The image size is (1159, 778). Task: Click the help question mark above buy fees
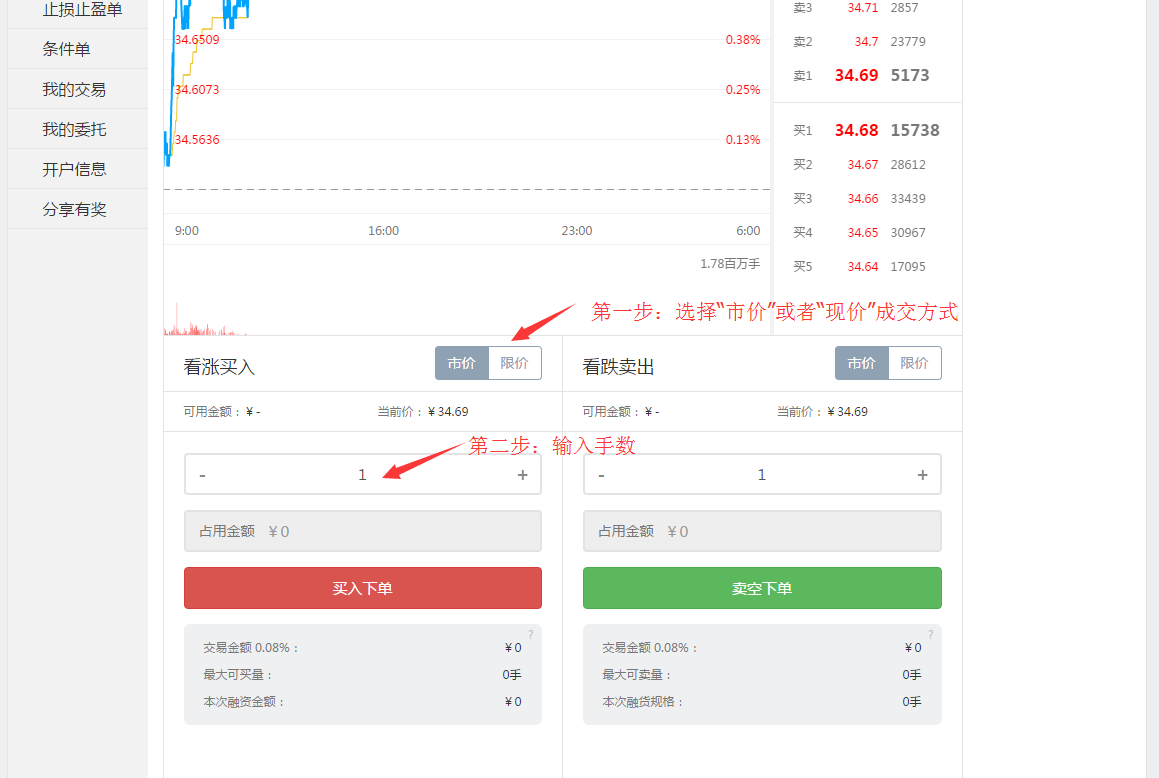tap(530, 633)
